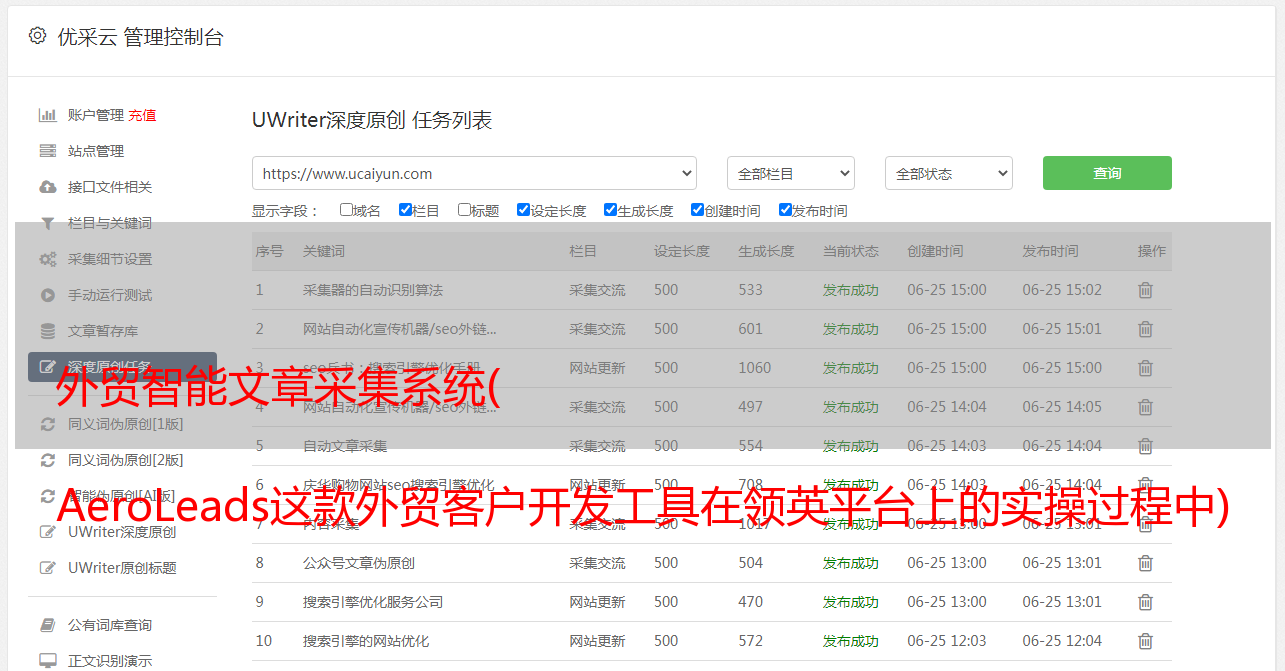Click the red 充值 link
The width and height of the screenshot is (1285, 671).
[142, 115]
